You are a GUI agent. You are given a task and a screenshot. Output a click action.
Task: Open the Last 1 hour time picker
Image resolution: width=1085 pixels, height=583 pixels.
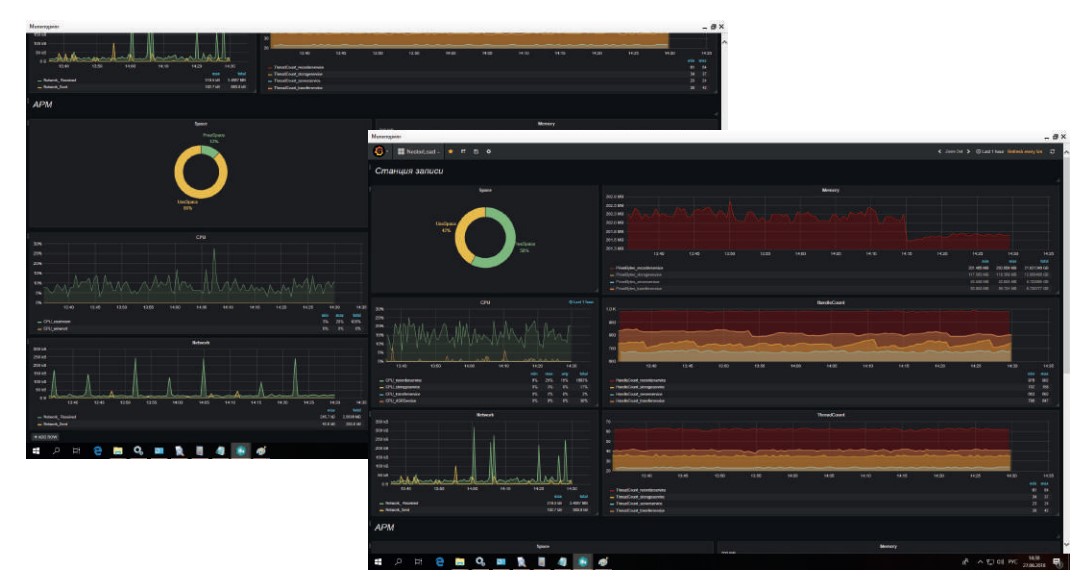pos(990,151)
